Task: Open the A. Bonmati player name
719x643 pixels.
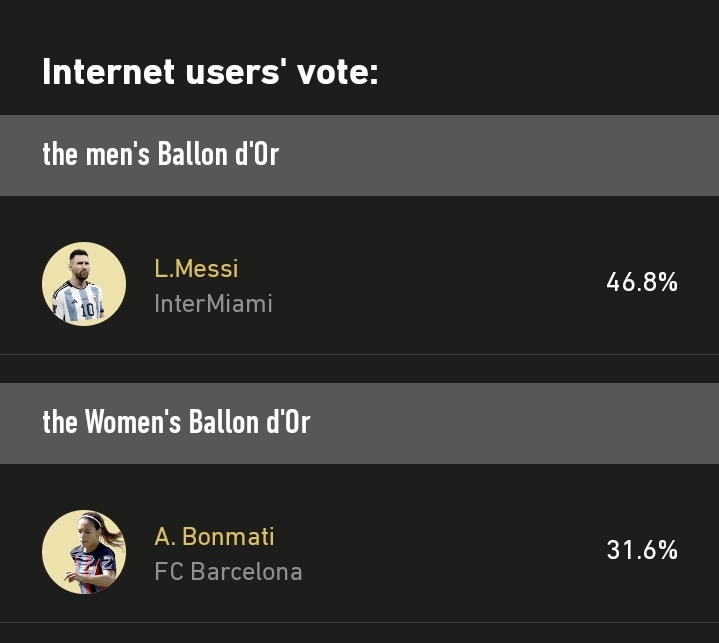Action: click(214, 537)
